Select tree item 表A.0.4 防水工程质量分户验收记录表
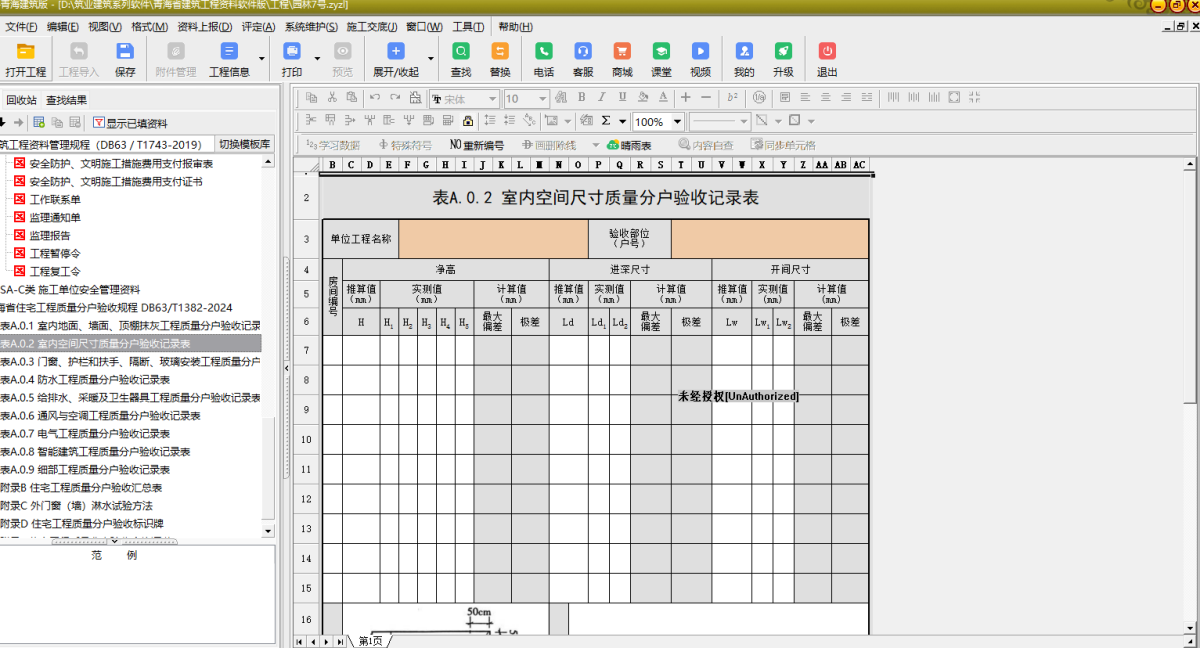This screenshot has height=648, width=1200. (85, 380)
